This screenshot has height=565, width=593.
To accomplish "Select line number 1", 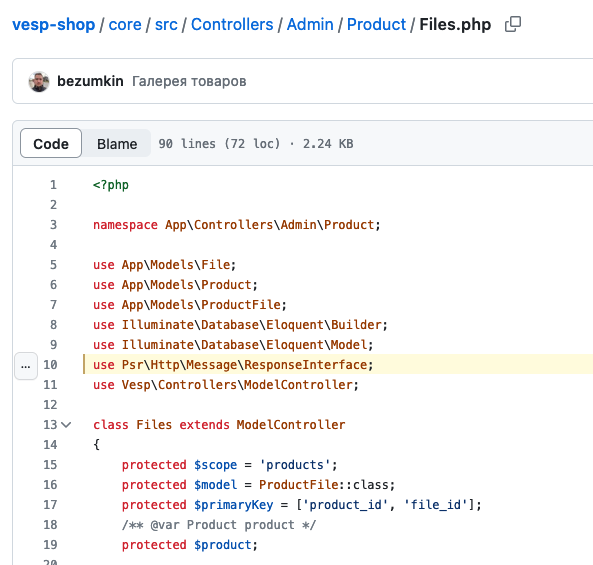I will pyautogui.click(x=53, y=185).
